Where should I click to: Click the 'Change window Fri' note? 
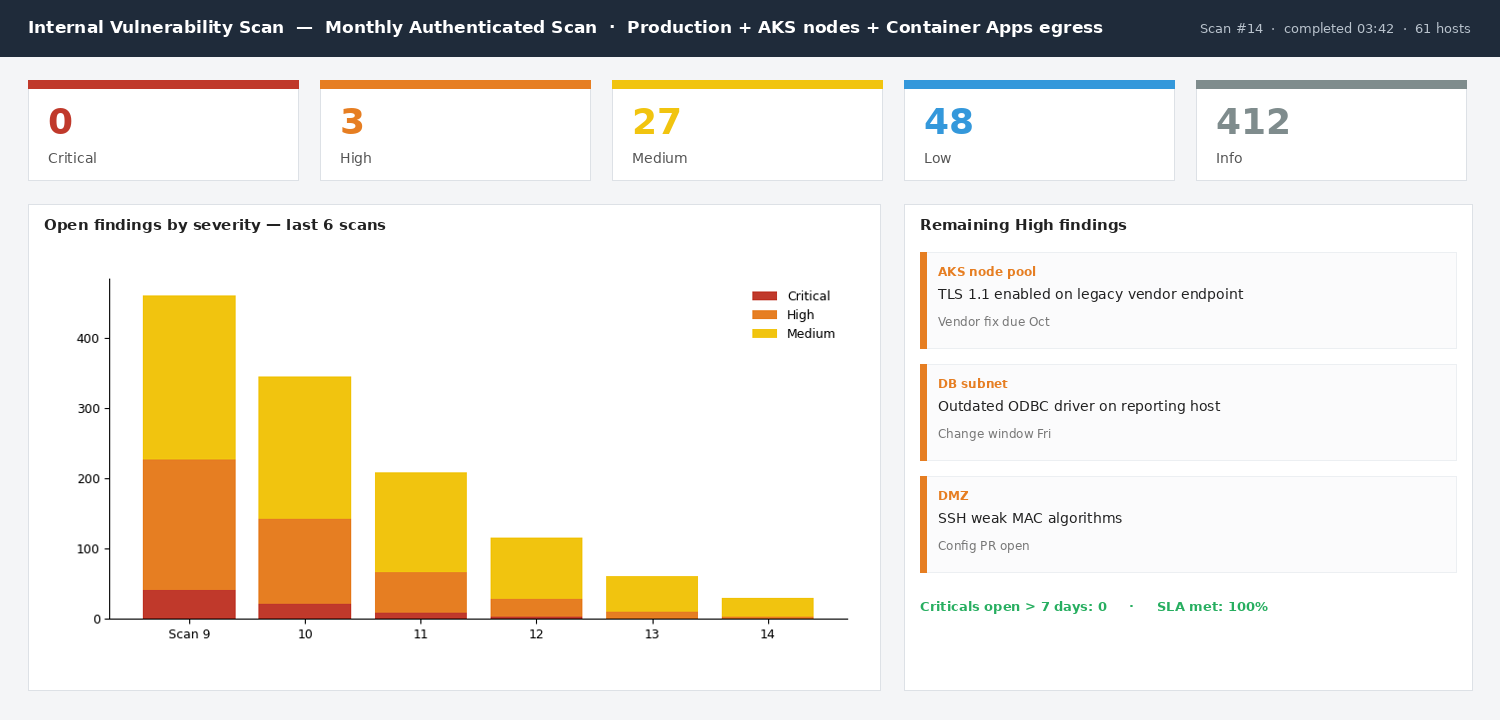[995, 434]
